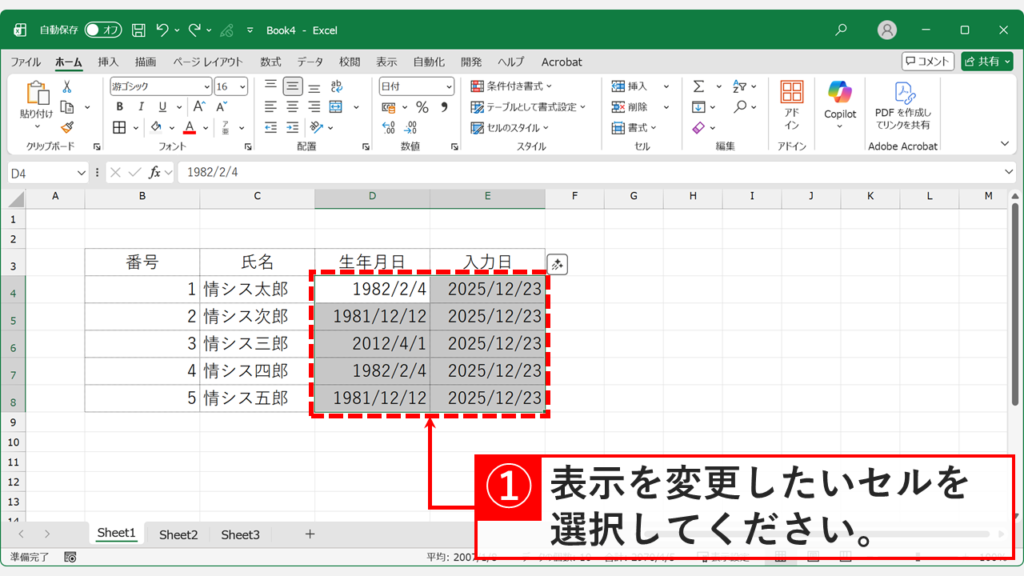This screenshot has width=1024, height=576.
Task: Click the Cut (scissors) icon
Action: (65, 86)
